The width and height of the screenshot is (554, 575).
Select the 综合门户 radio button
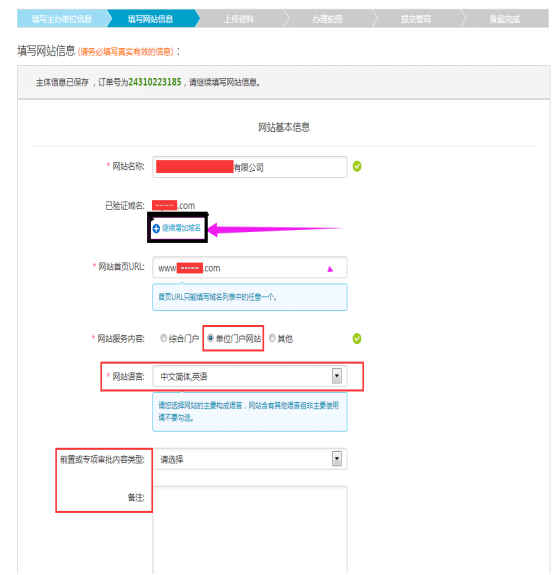[164, 338]
